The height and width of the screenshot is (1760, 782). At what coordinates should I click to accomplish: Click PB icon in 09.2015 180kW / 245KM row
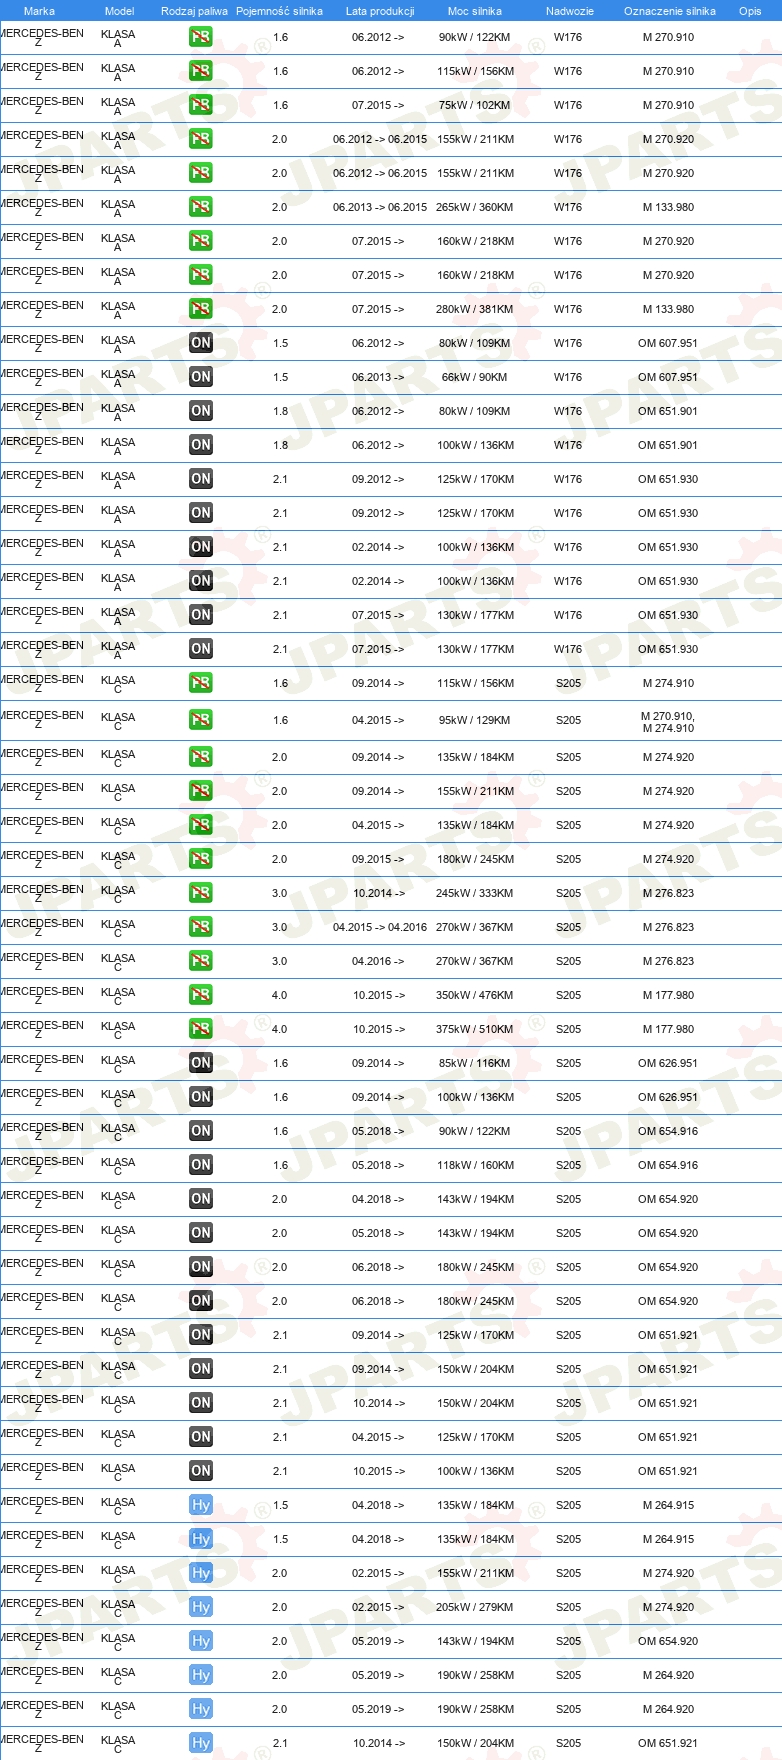pos(201,859)
